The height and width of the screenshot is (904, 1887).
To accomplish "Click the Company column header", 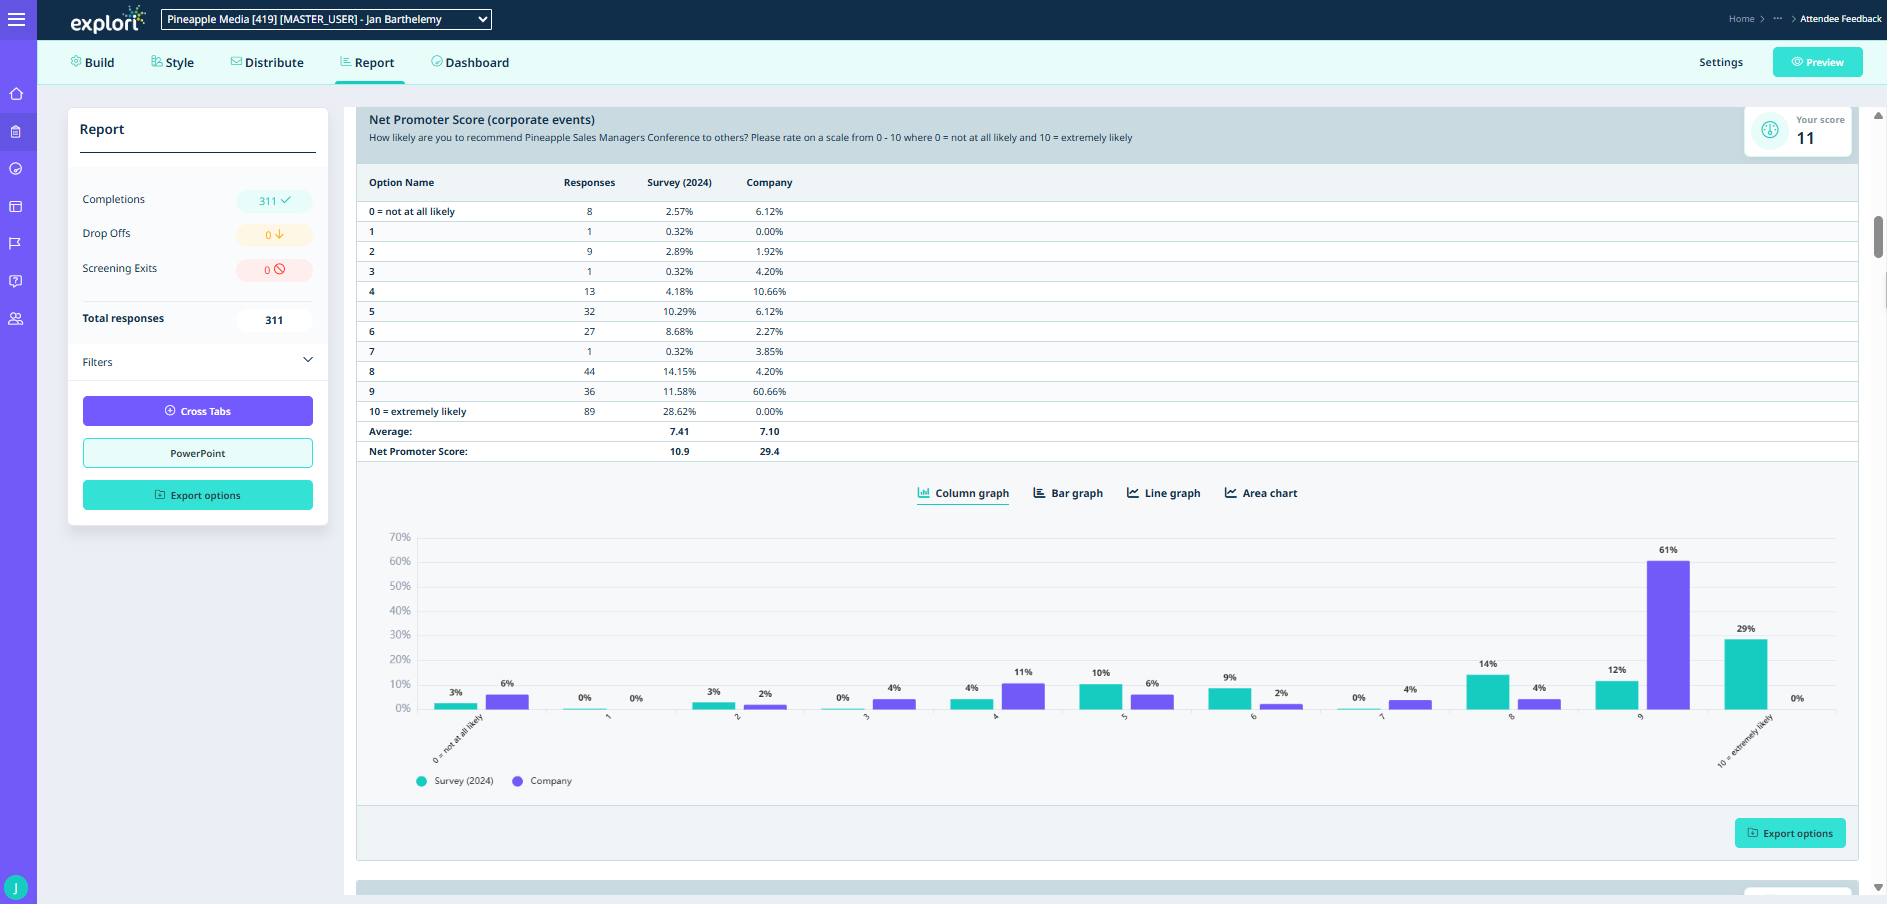I will [769, 183].
